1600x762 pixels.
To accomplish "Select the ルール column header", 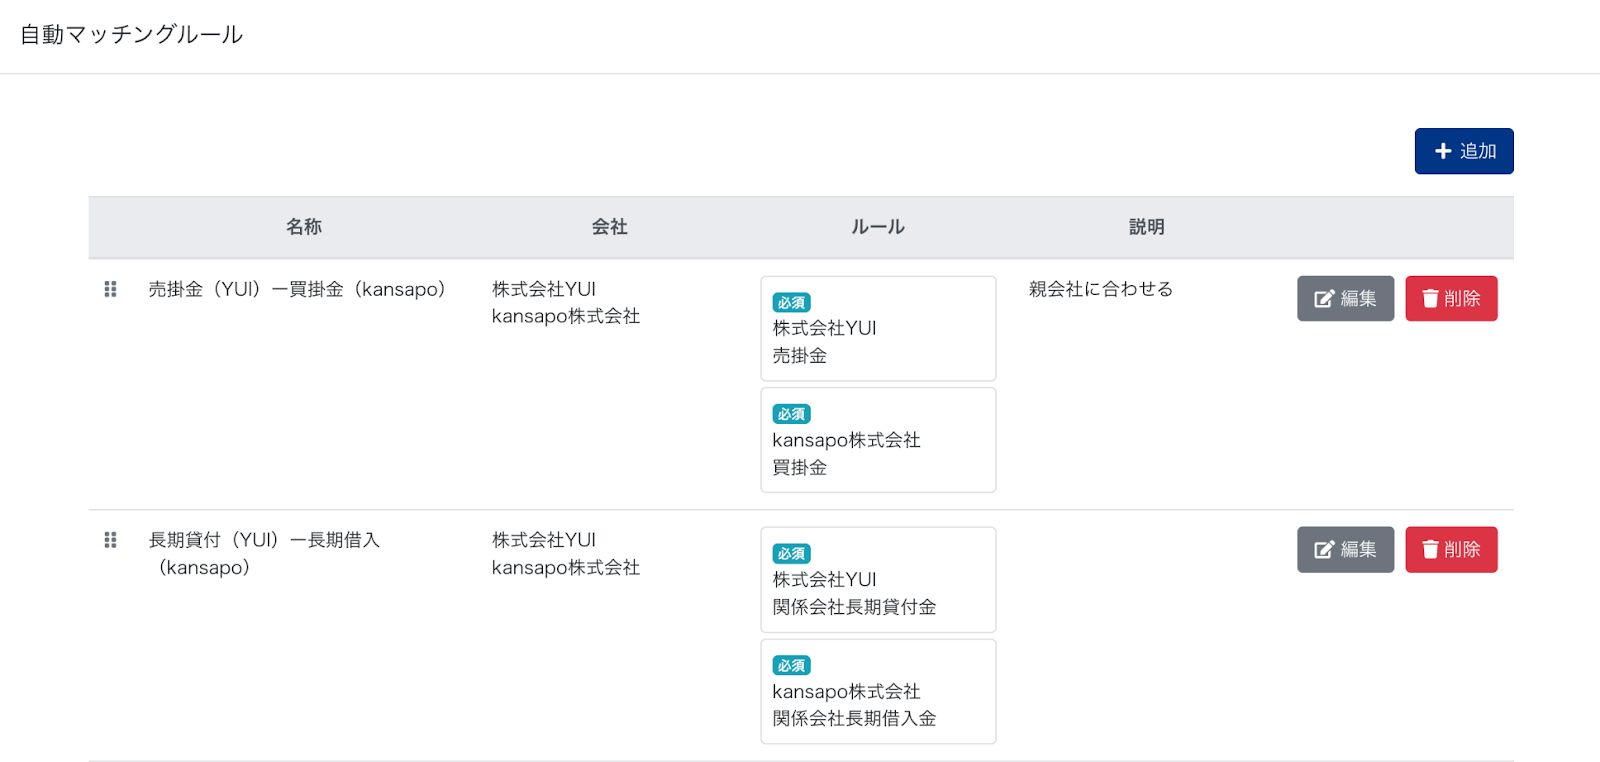I will [878, 227].
